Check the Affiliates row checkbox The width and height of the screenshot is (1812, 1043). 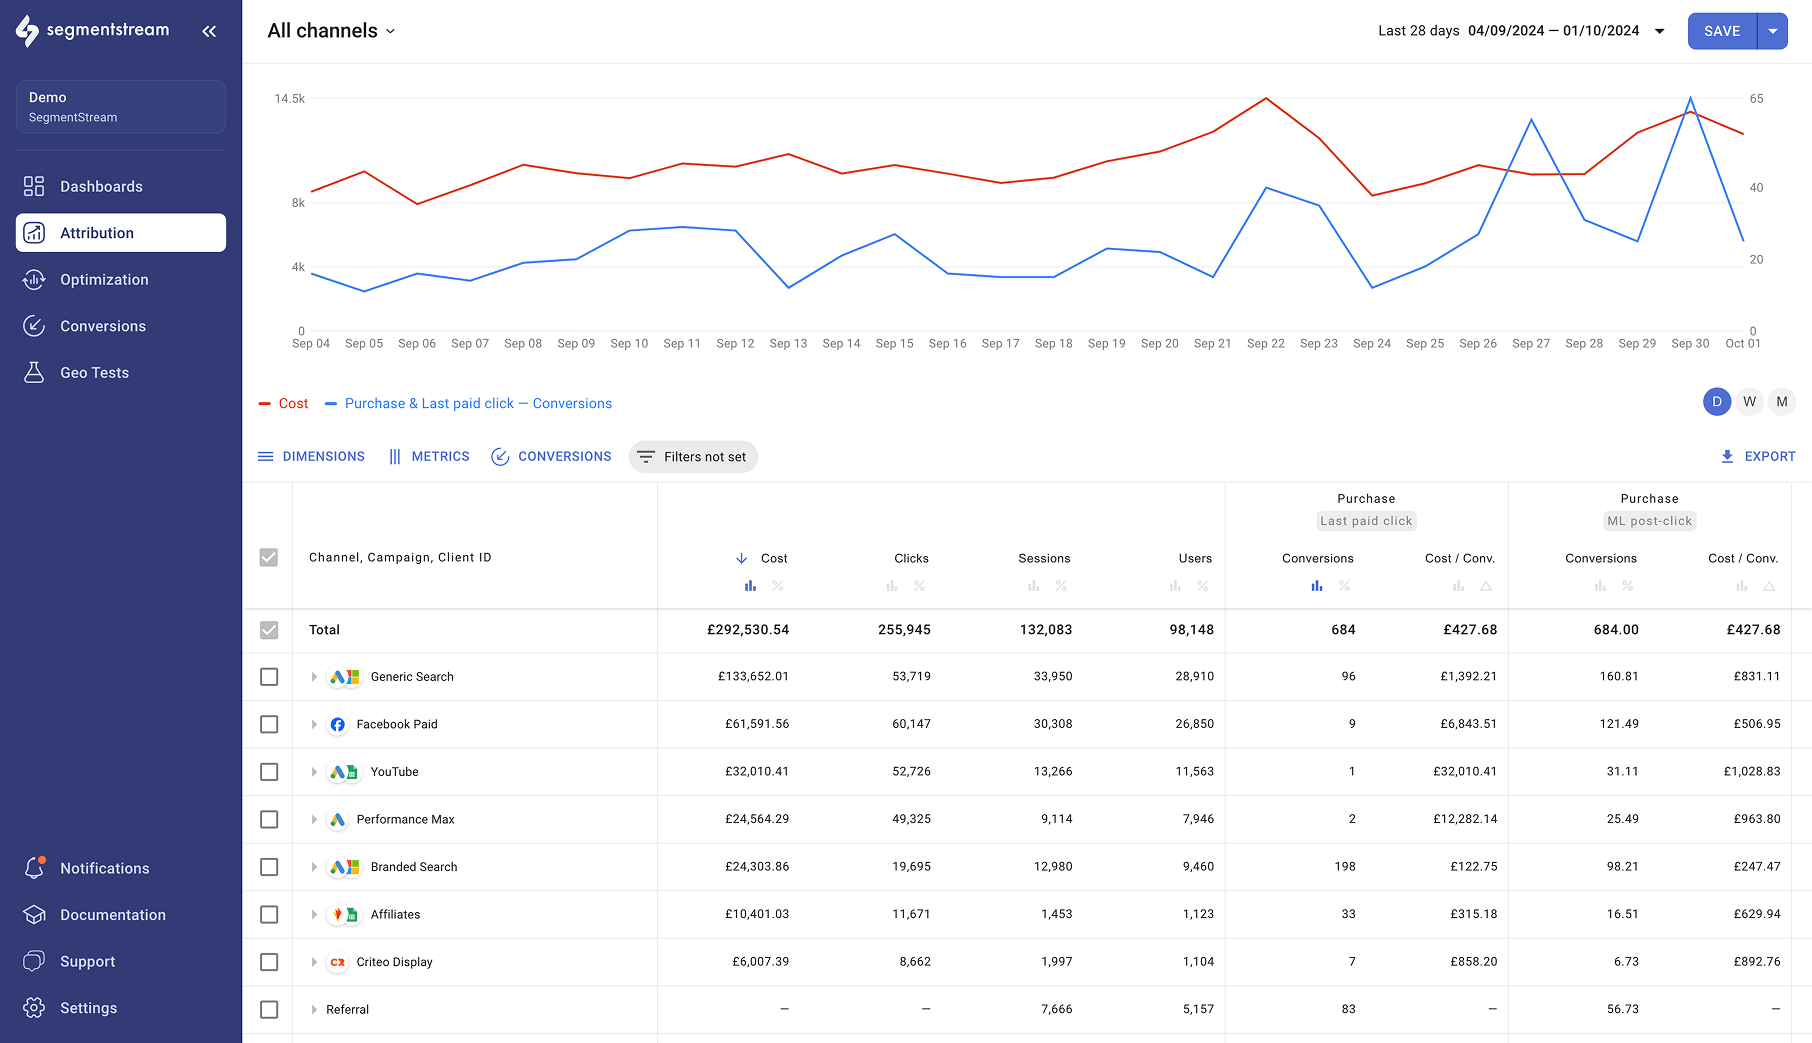click(x=269, y=914)
